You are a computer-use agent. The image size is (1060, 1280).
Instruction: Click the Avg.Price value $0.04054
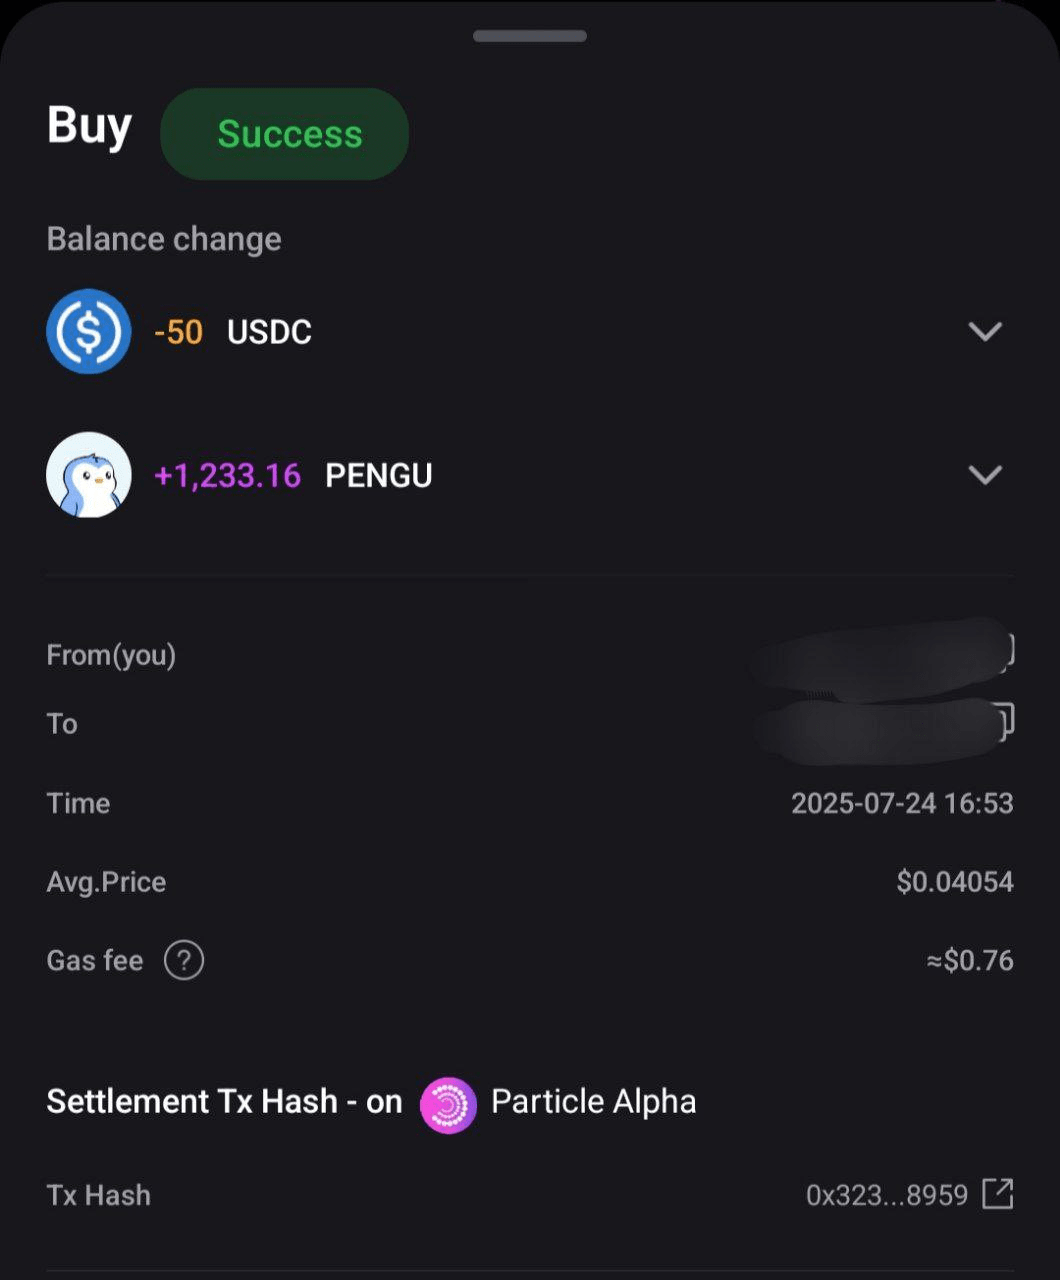pyautogui.click(x=955, y=882)
